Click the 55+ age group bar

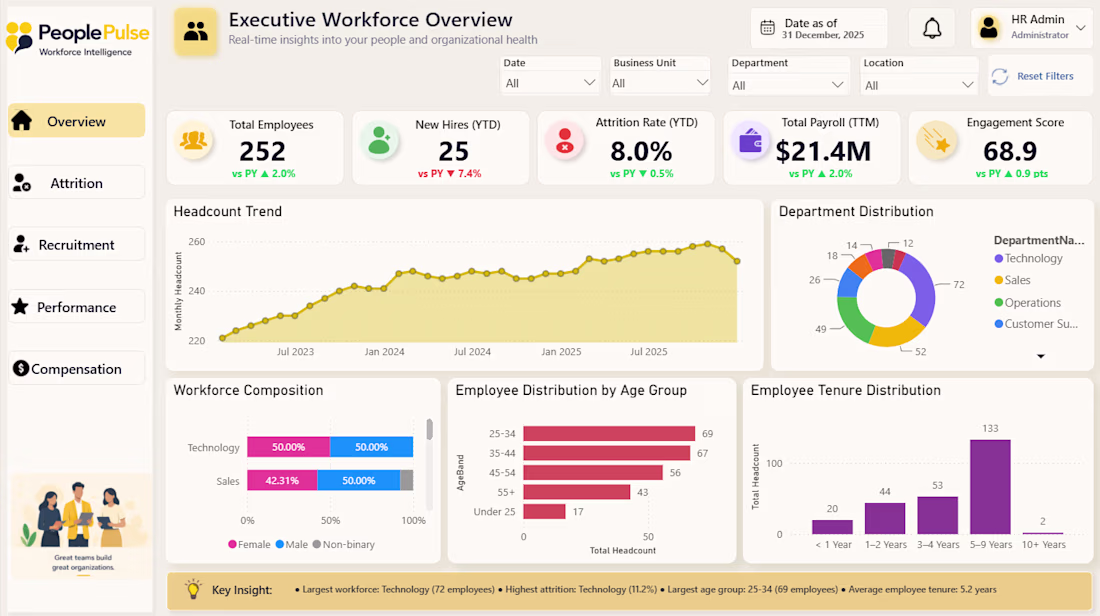pos(577,493)
